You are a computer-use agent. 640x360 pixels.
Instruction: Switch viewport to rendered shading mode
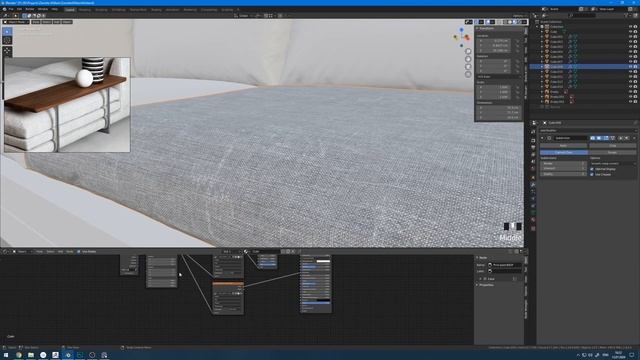click(x=519, y=22)
